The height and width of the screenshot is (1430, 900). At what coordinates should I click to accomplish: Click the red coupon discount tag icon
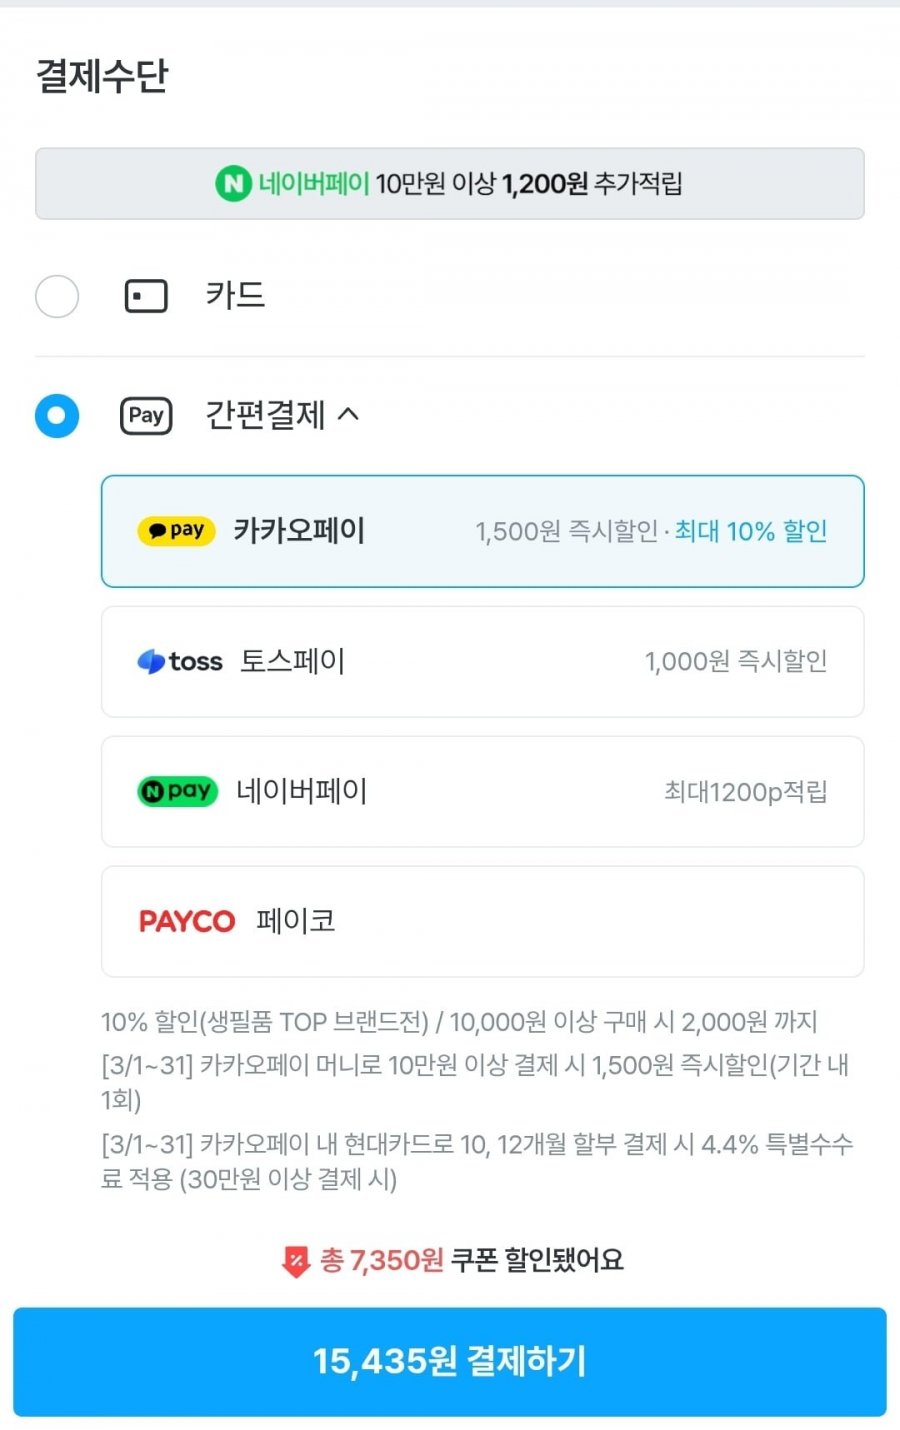tap(296, 1261)
